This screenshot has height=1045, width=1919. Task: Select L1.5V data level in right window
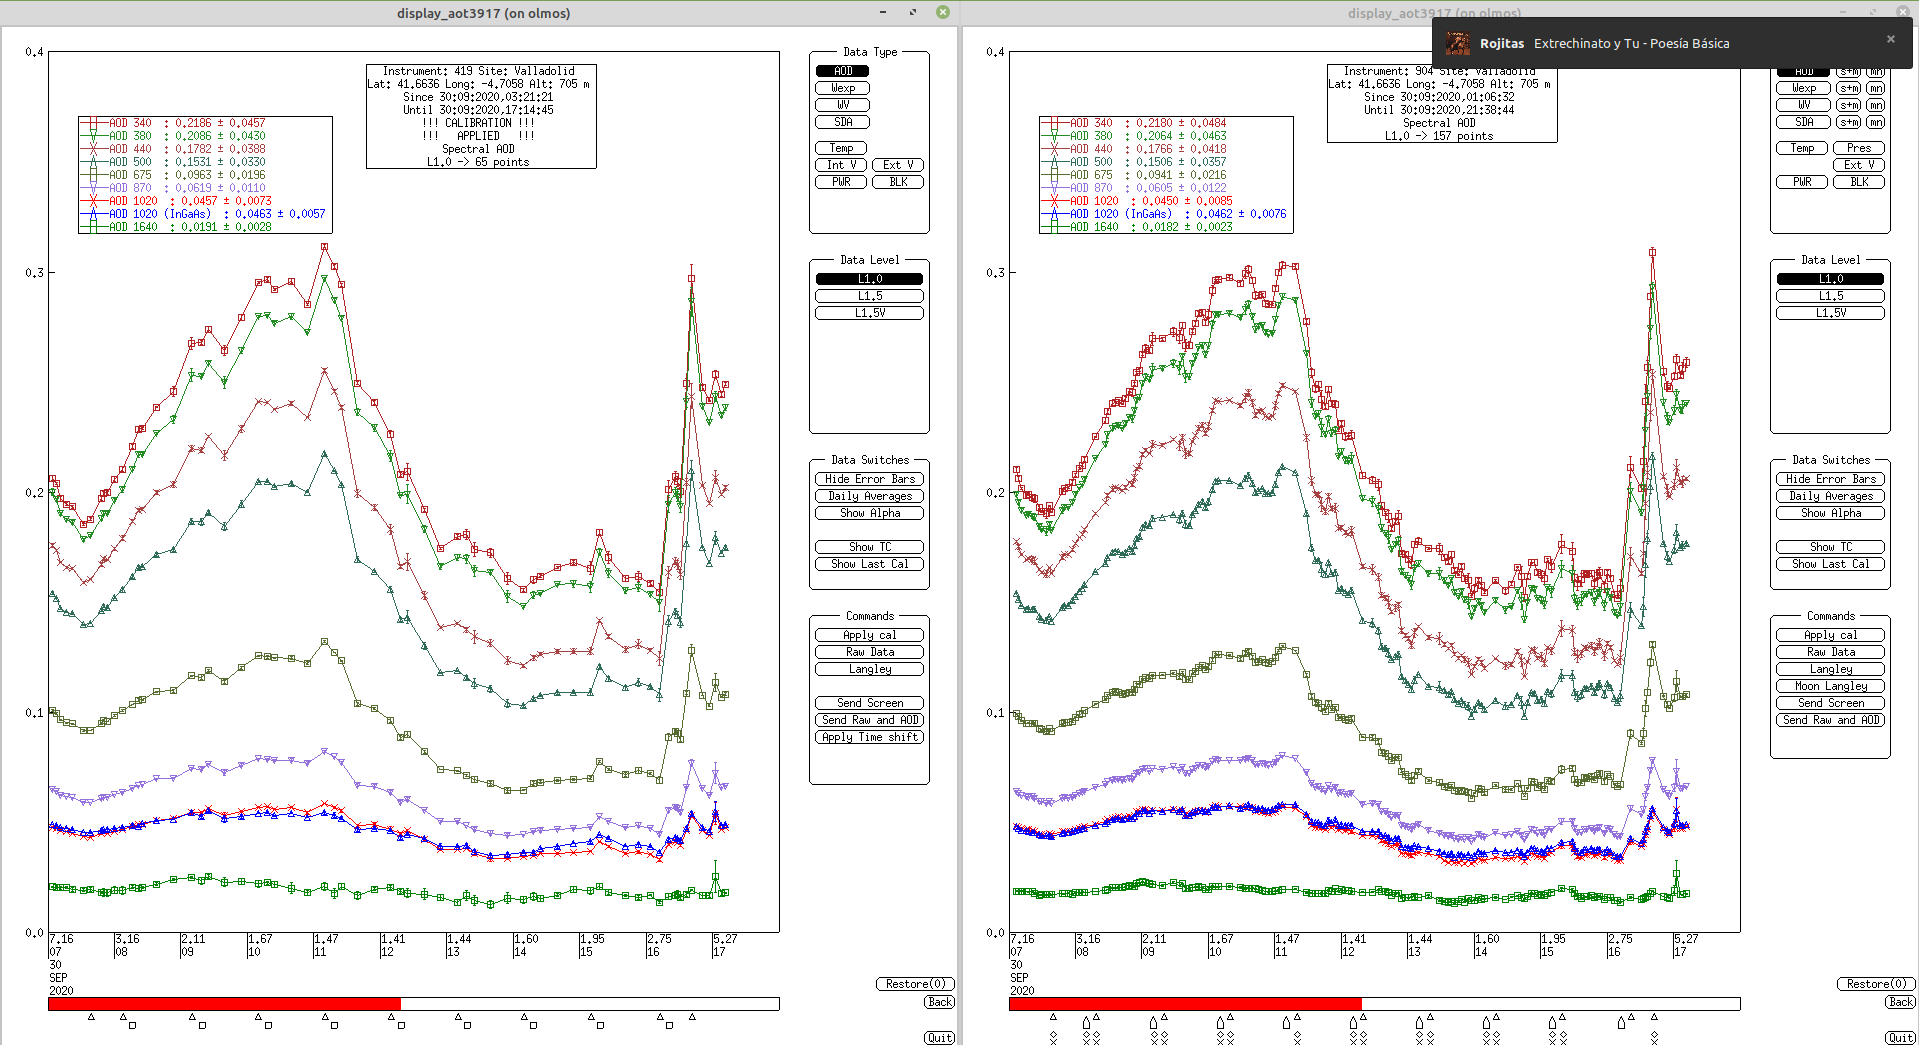coord(1831,313)
